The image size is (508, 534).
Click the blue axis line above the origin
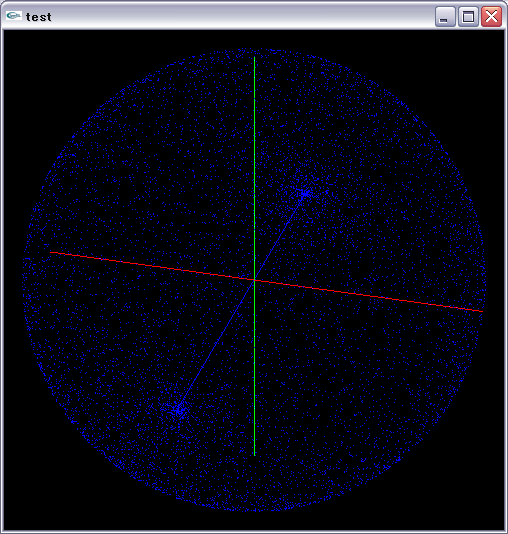279,238
